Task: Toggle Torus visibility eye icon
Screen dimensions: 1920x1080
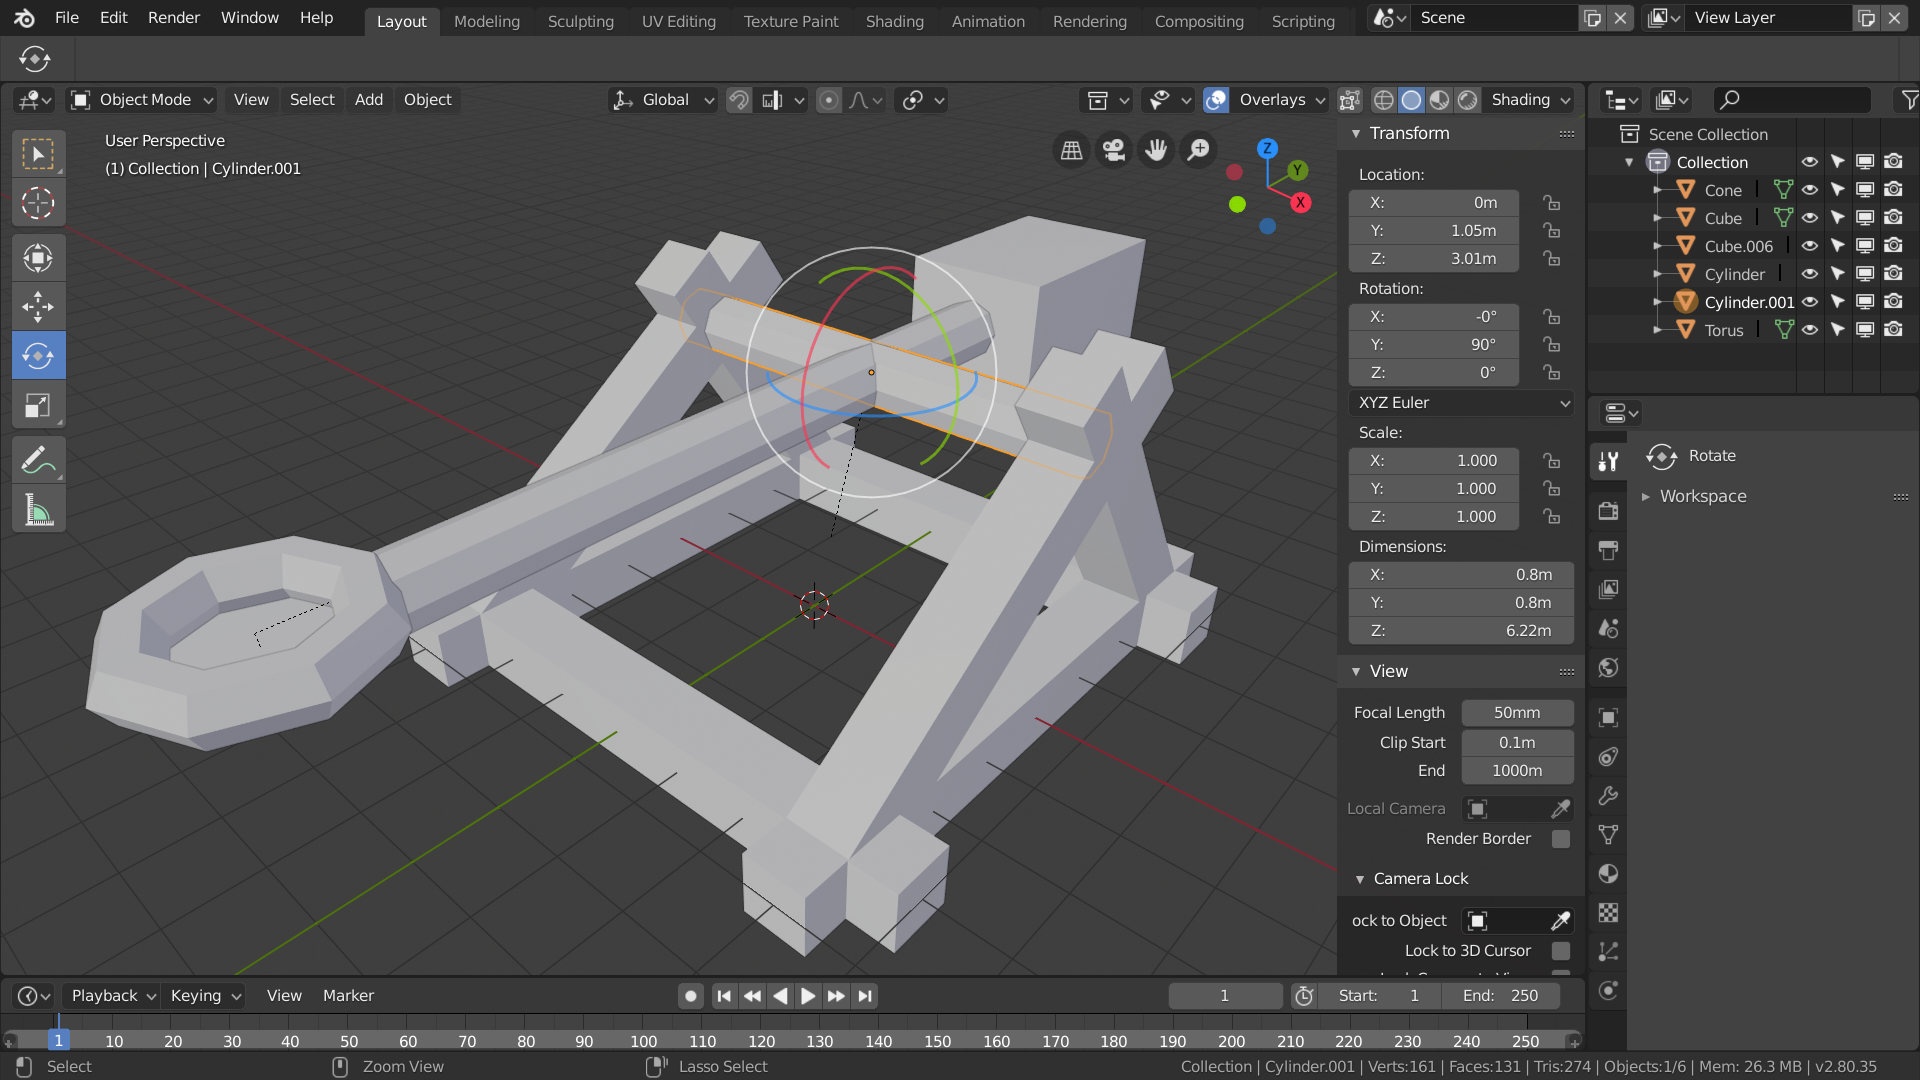Action: coord(1810,330)
